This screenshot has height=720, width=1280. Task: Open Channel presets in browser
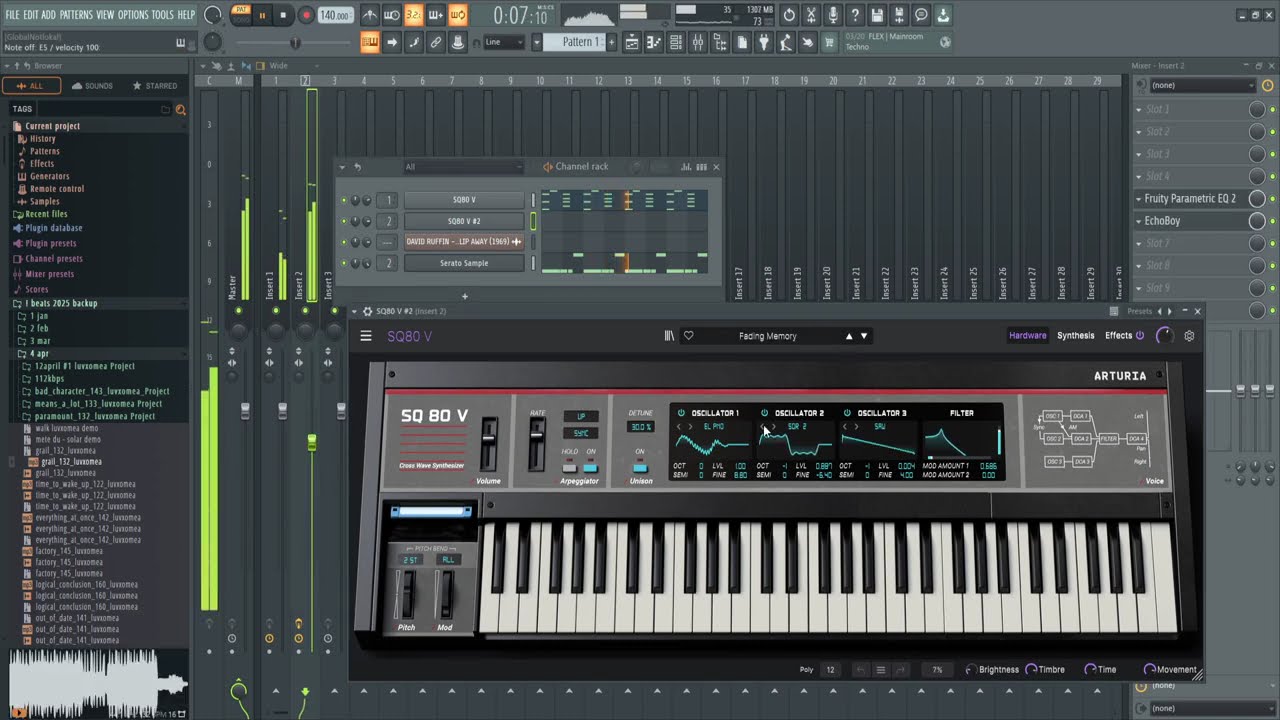[54, 259]
